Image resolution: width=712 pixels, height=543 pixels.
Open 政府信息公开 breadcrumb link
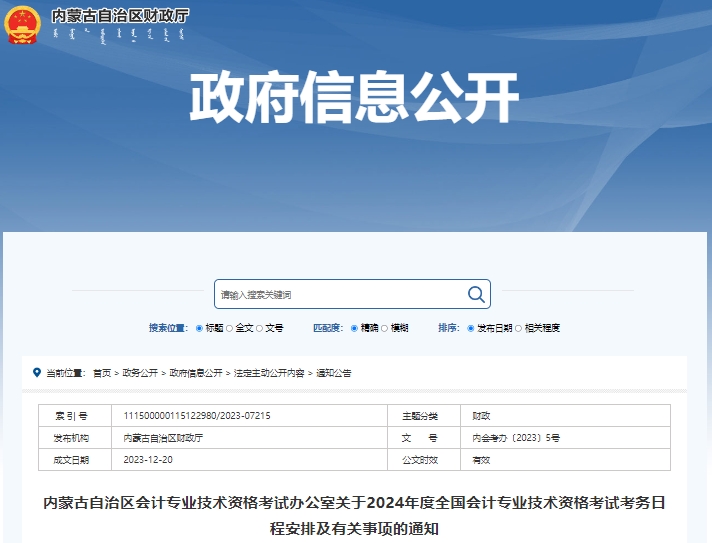pyautogui.click(x=196, y=373)
